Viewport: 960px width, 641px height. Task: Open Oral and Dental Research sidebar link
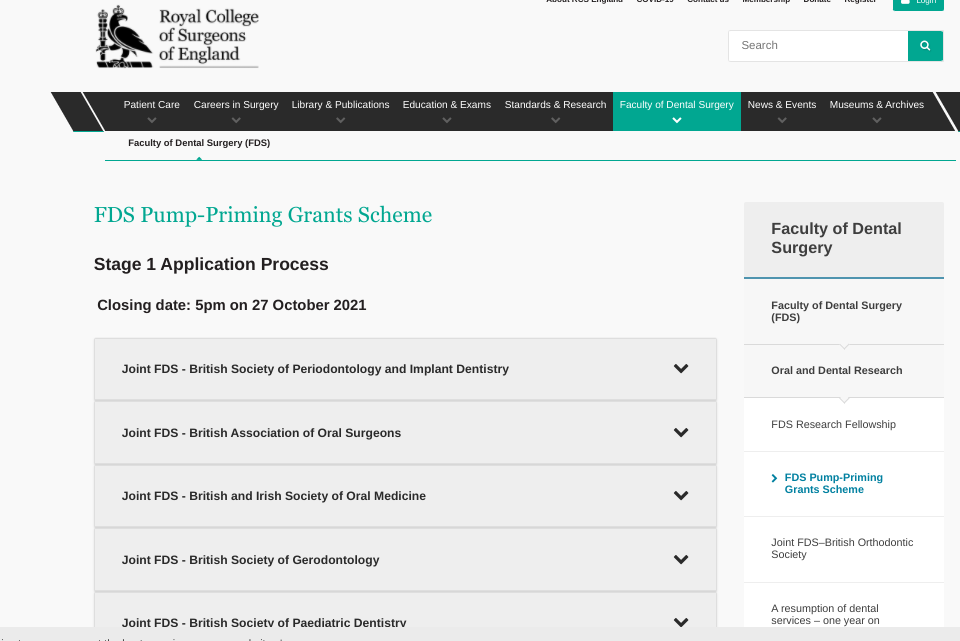click(x=836, y=370)
